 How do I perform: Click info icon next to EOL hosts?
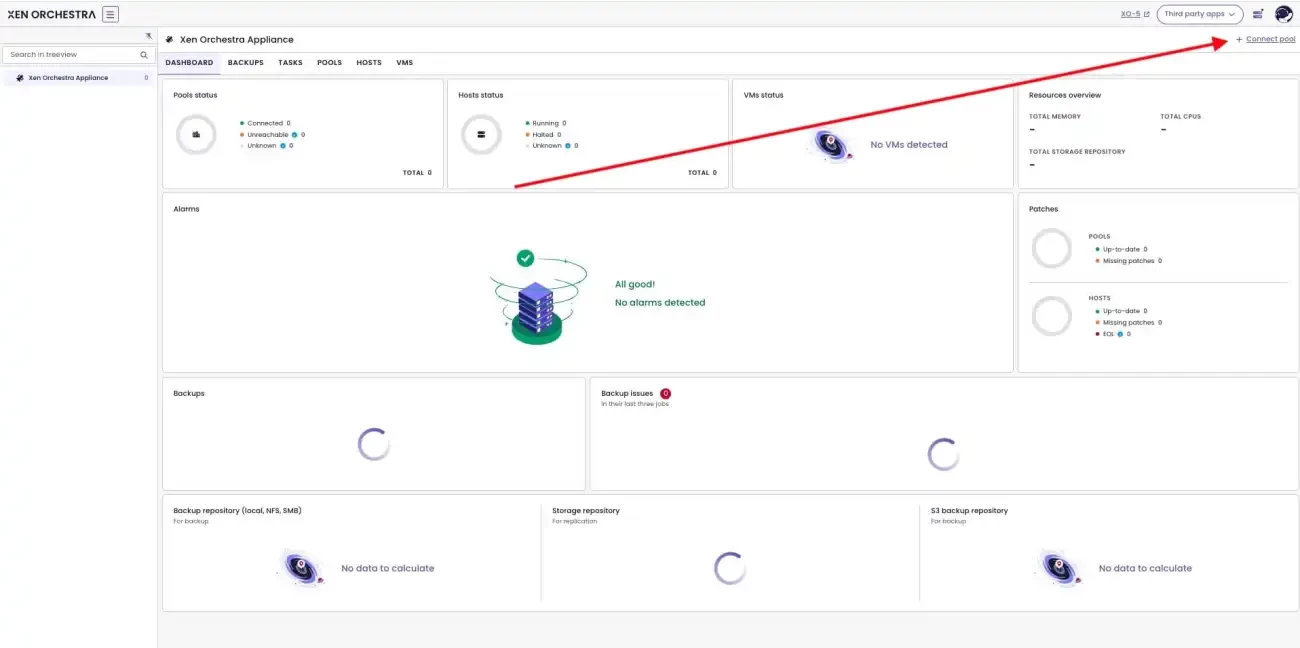coord(1120,334)
